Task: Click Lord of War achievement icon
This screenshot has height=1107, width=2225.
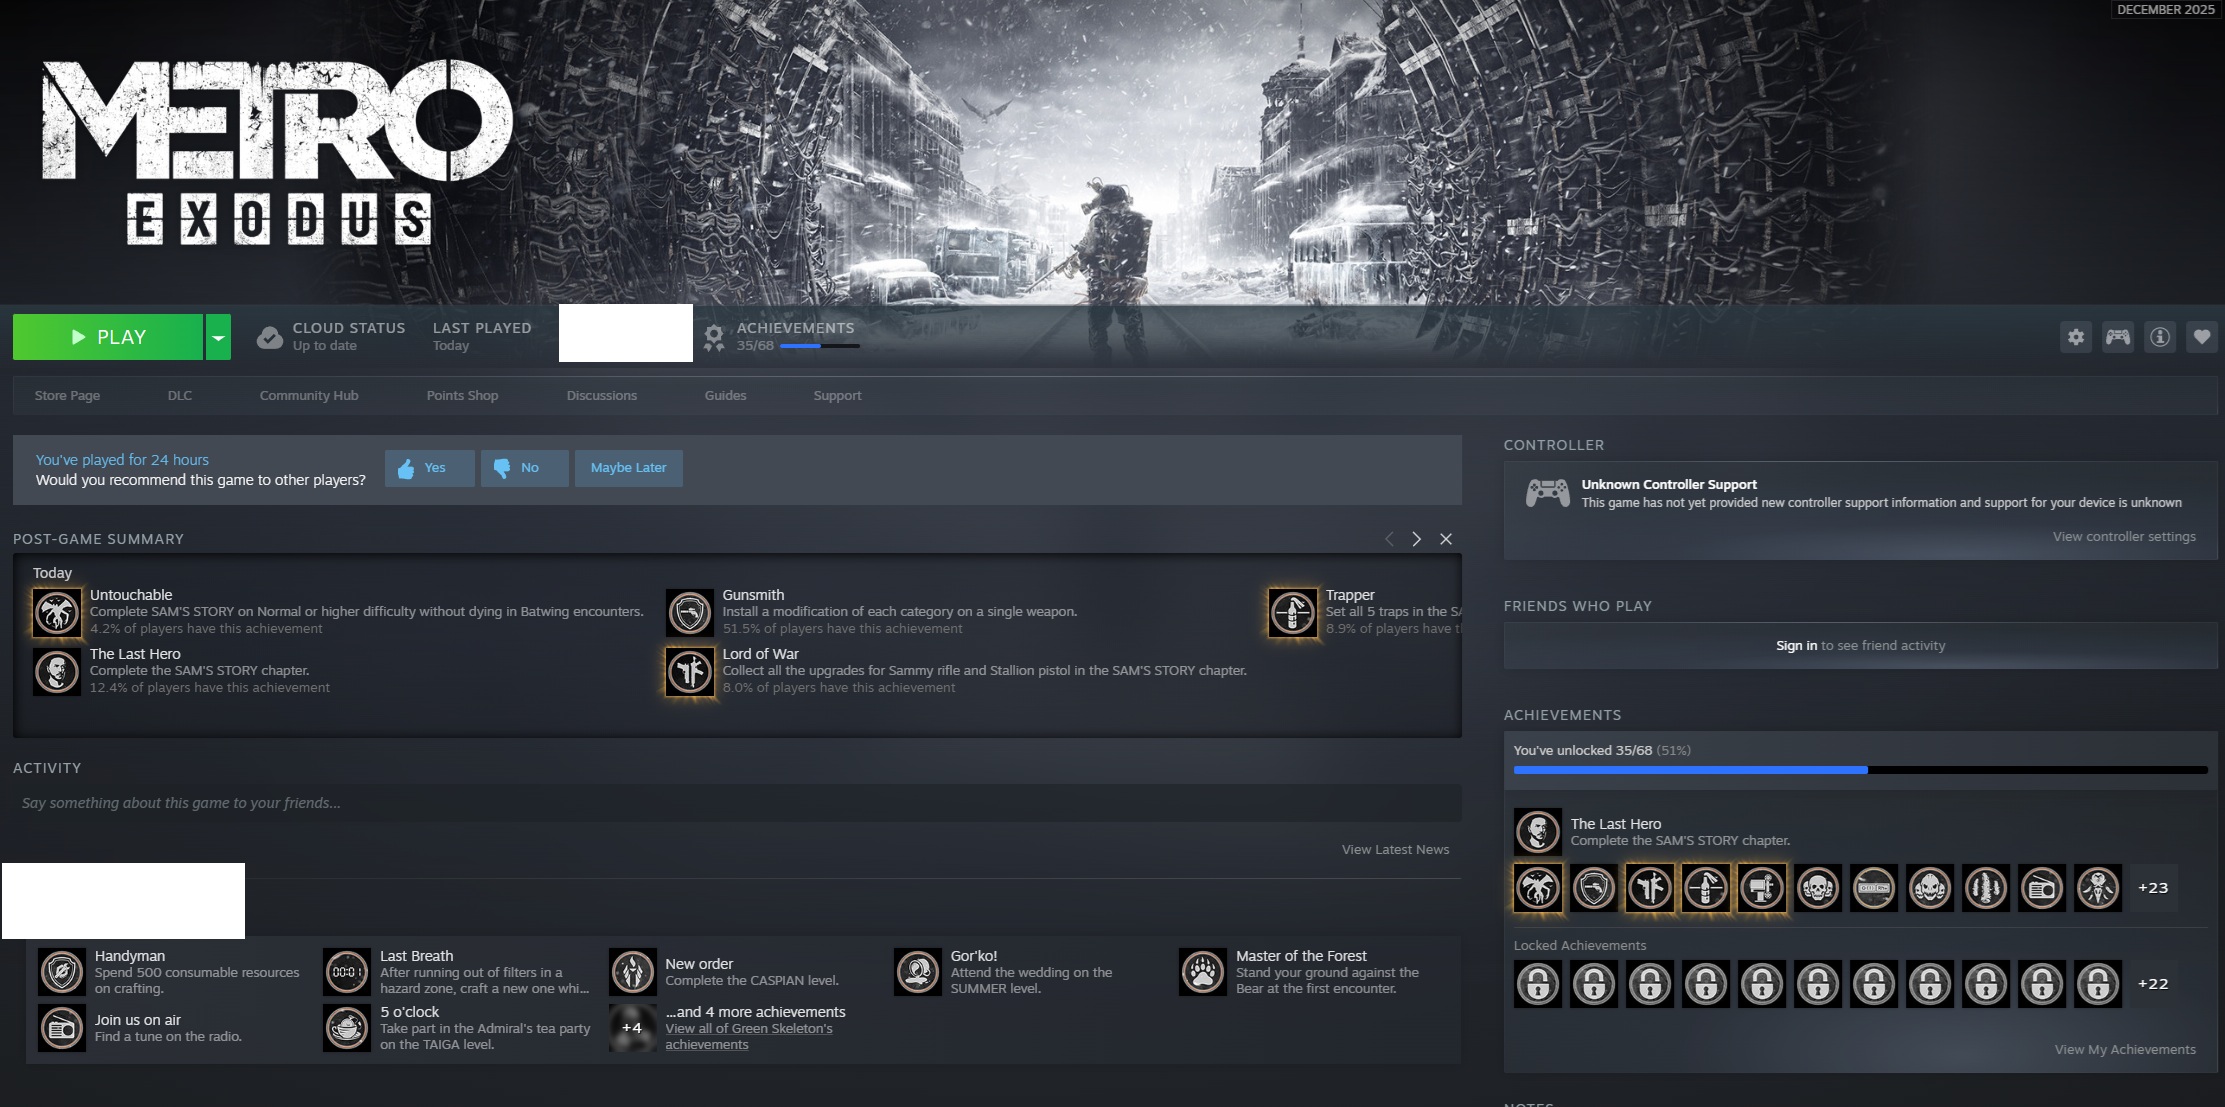Action: pos(690,671)
